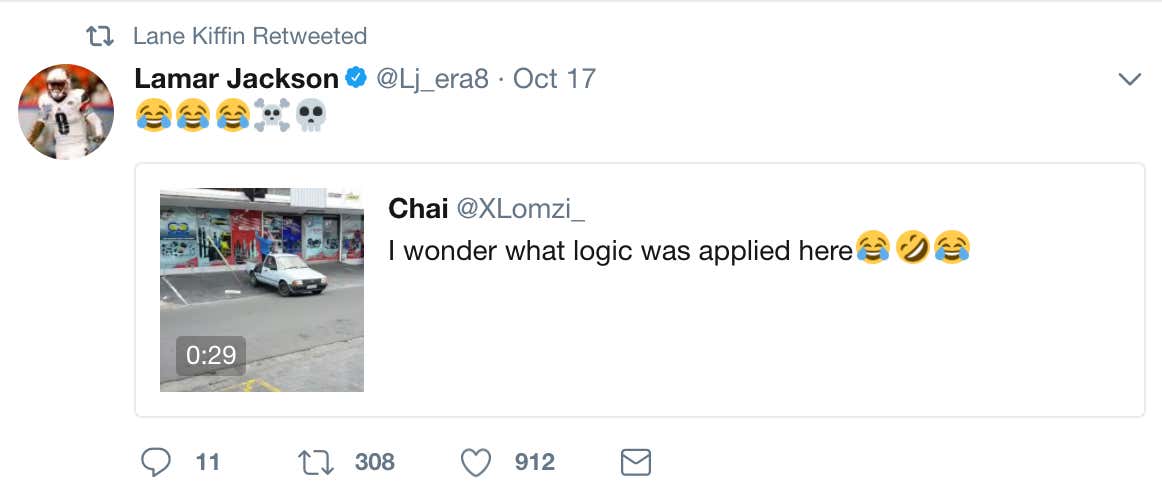Viewport: 1162px width, 498px height.
Task: Expand the tweet options chevron menu
Action: (x=1129, y=79)
